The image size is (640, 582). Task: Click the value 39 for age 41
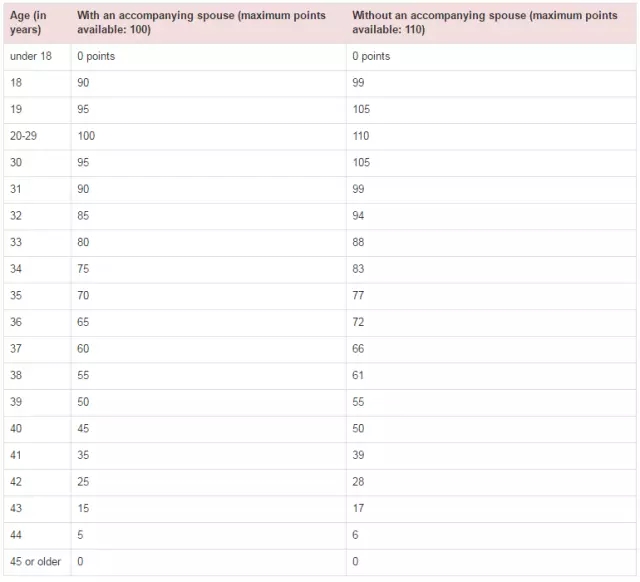[358, 455]
